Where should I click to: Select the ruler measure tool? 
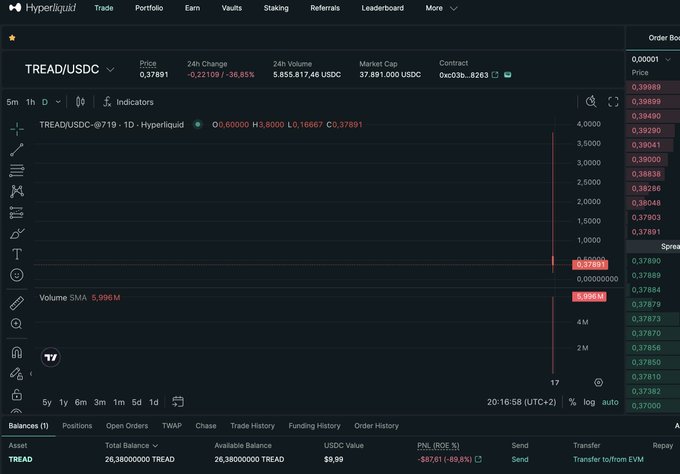(x=17, y=303)
